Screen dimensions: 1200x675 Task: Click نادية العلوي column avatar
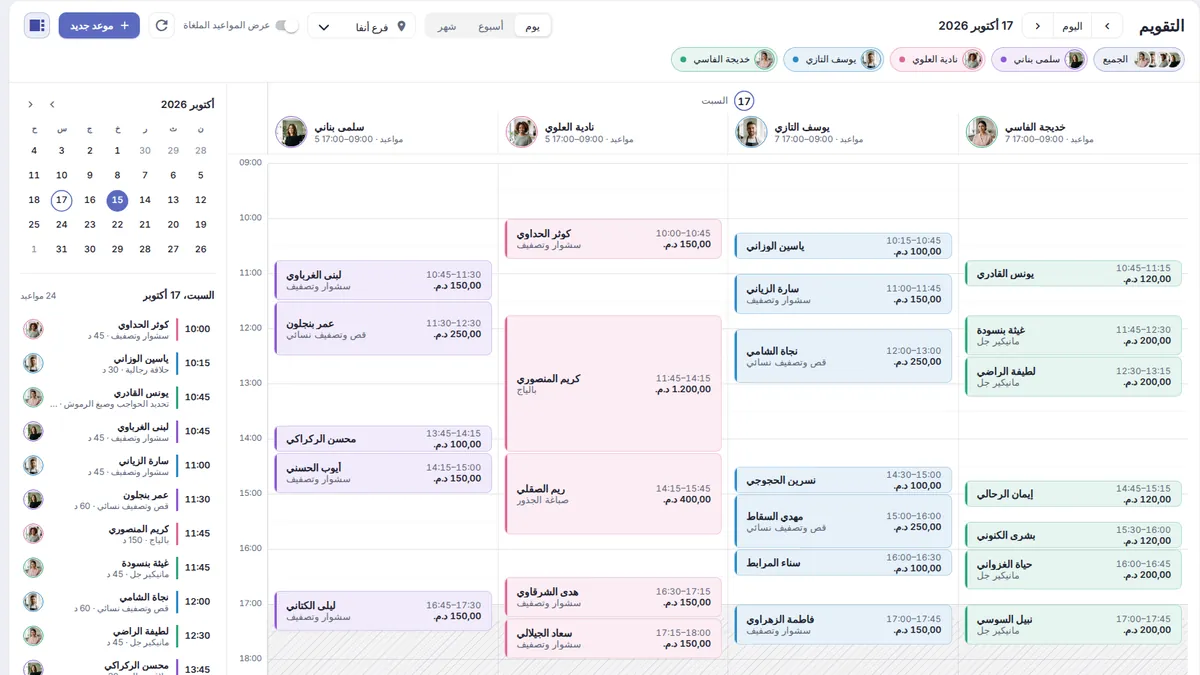(x=522, y=132)
